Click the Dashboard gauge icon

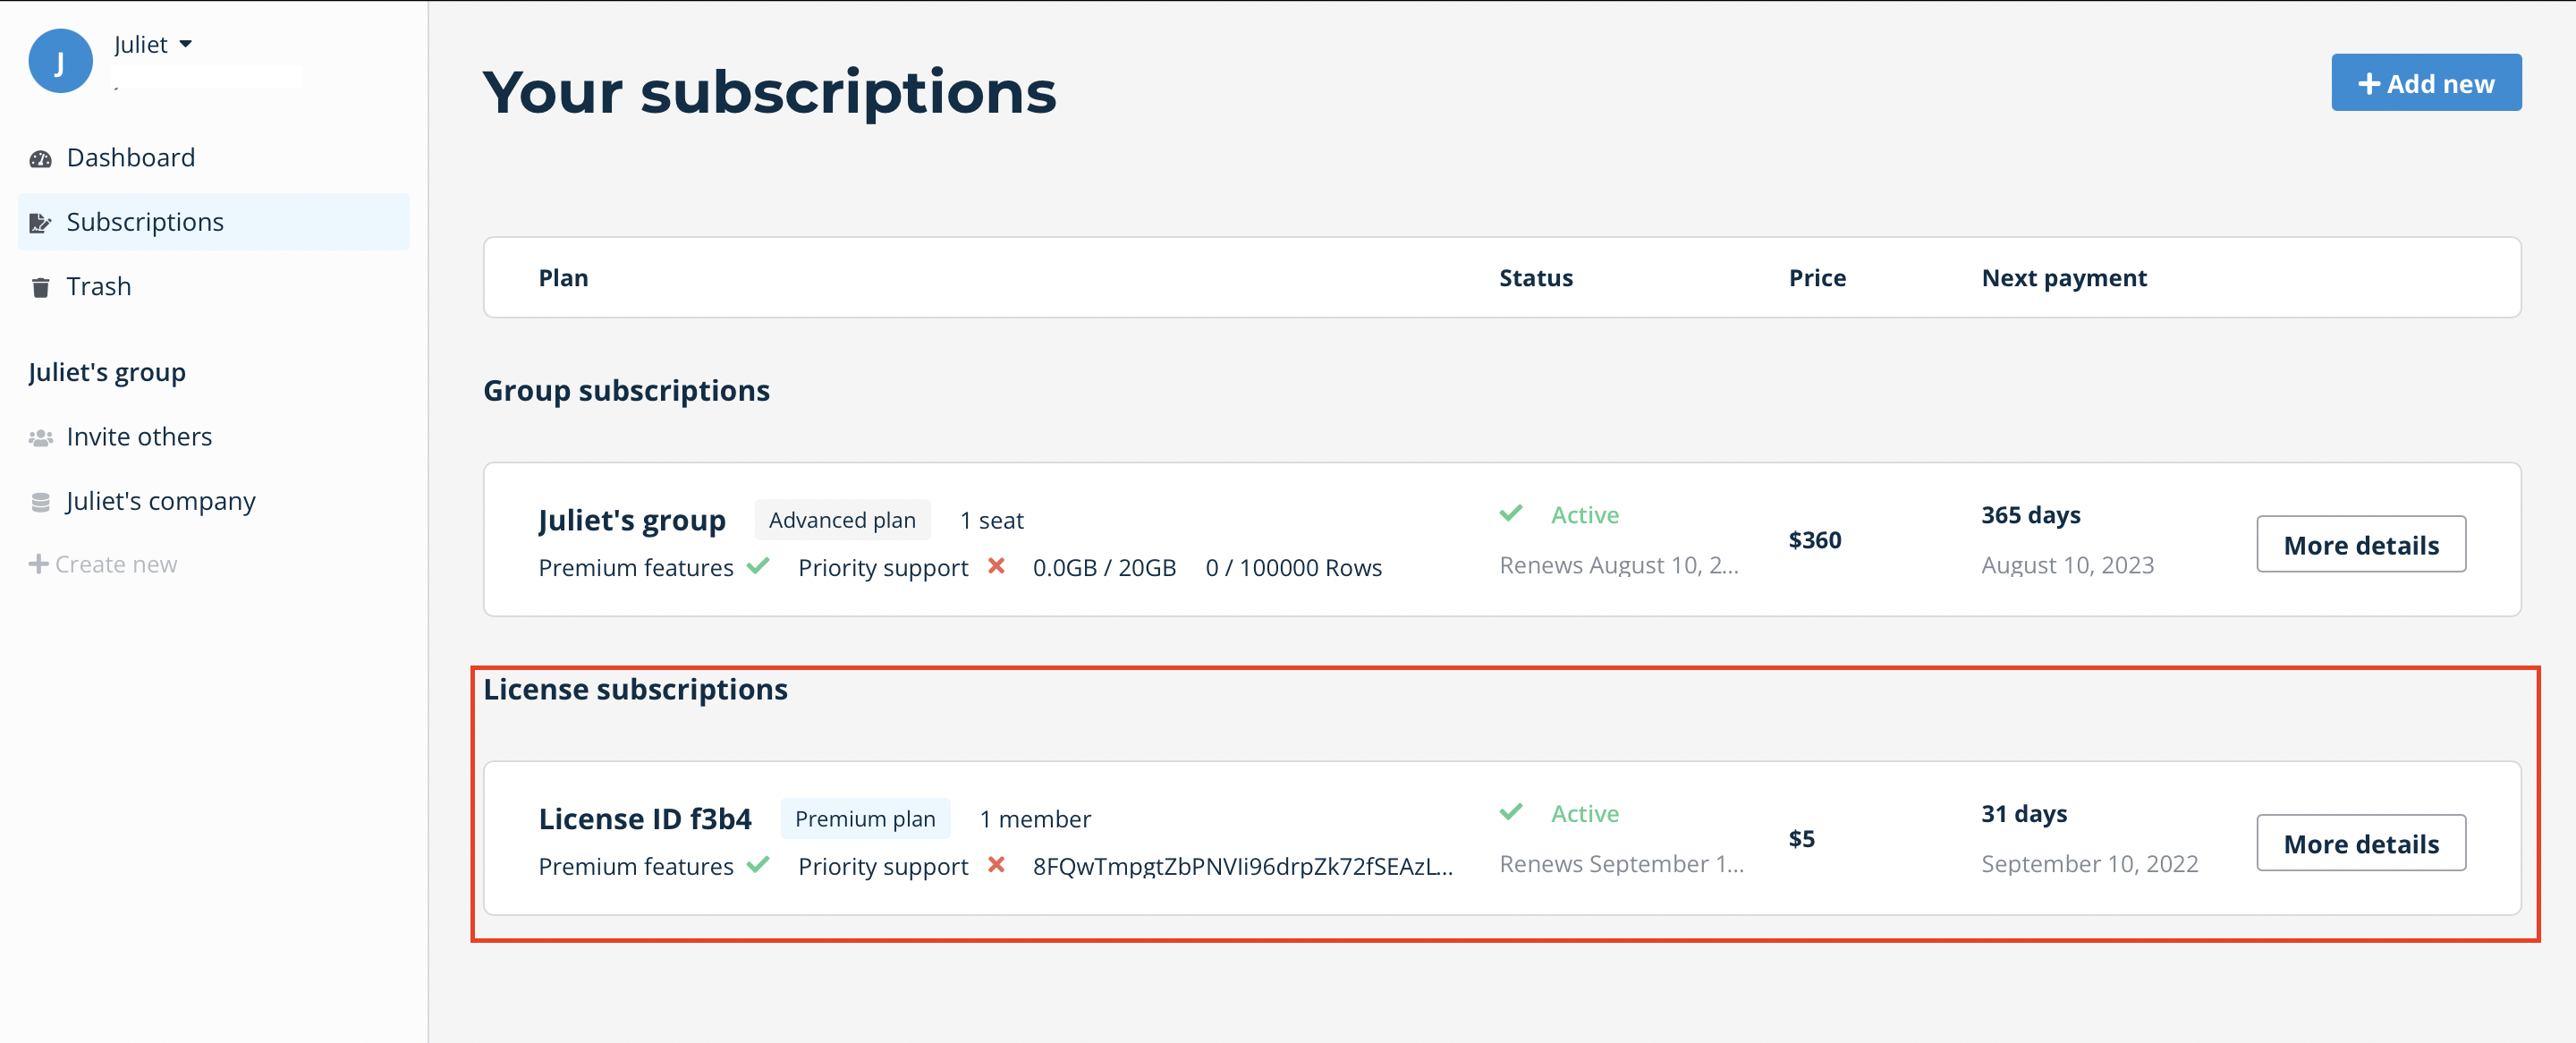40,159
